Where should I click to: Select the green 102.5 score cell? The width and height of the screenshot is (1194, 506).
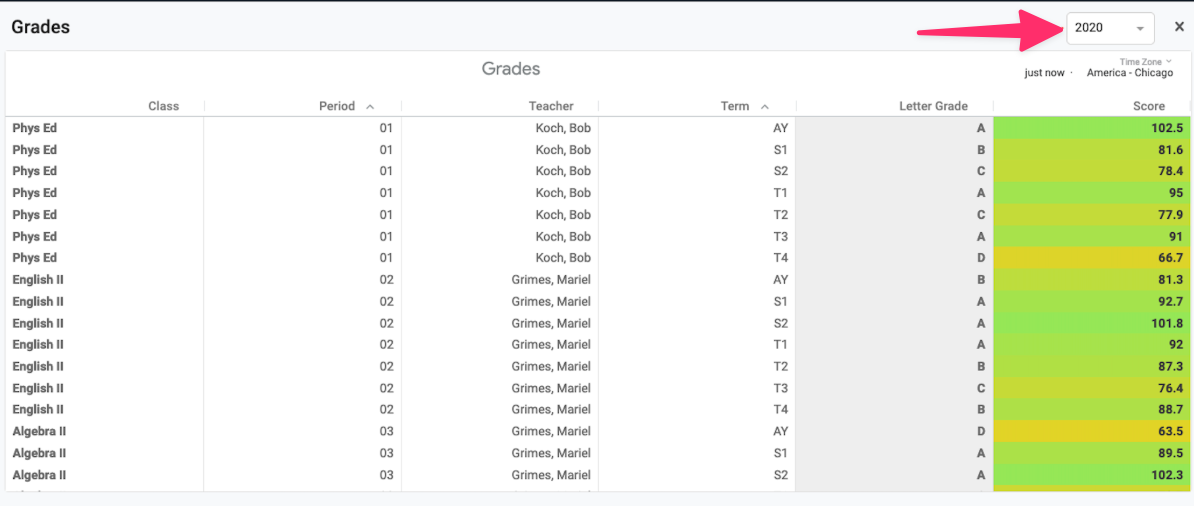pos(1092,128)
